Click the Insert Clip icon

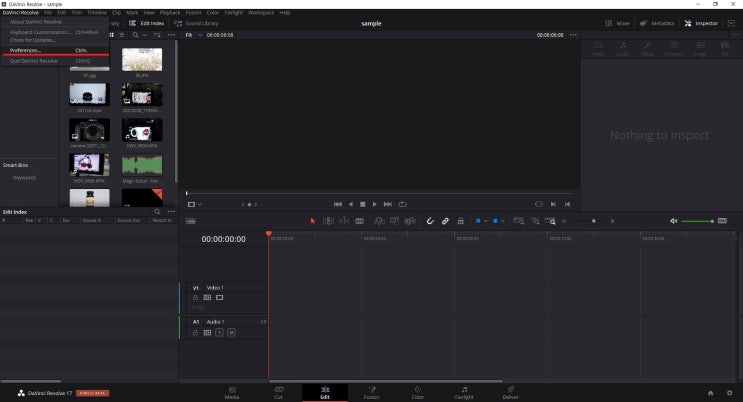coord(379,221)
